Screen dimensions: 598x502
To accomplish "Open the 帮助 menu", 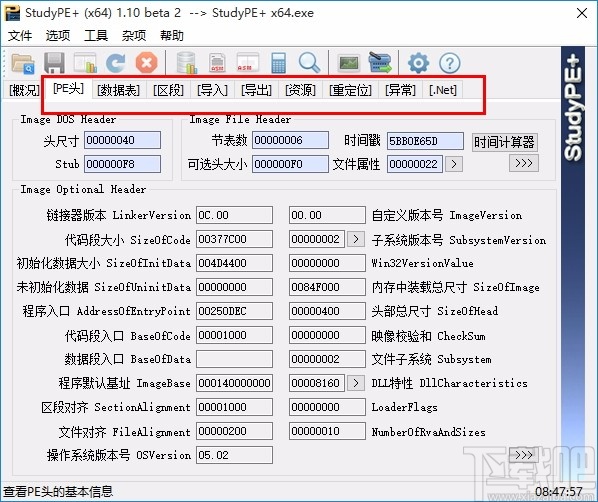I will pyautogui.click(x=172, y=36).
